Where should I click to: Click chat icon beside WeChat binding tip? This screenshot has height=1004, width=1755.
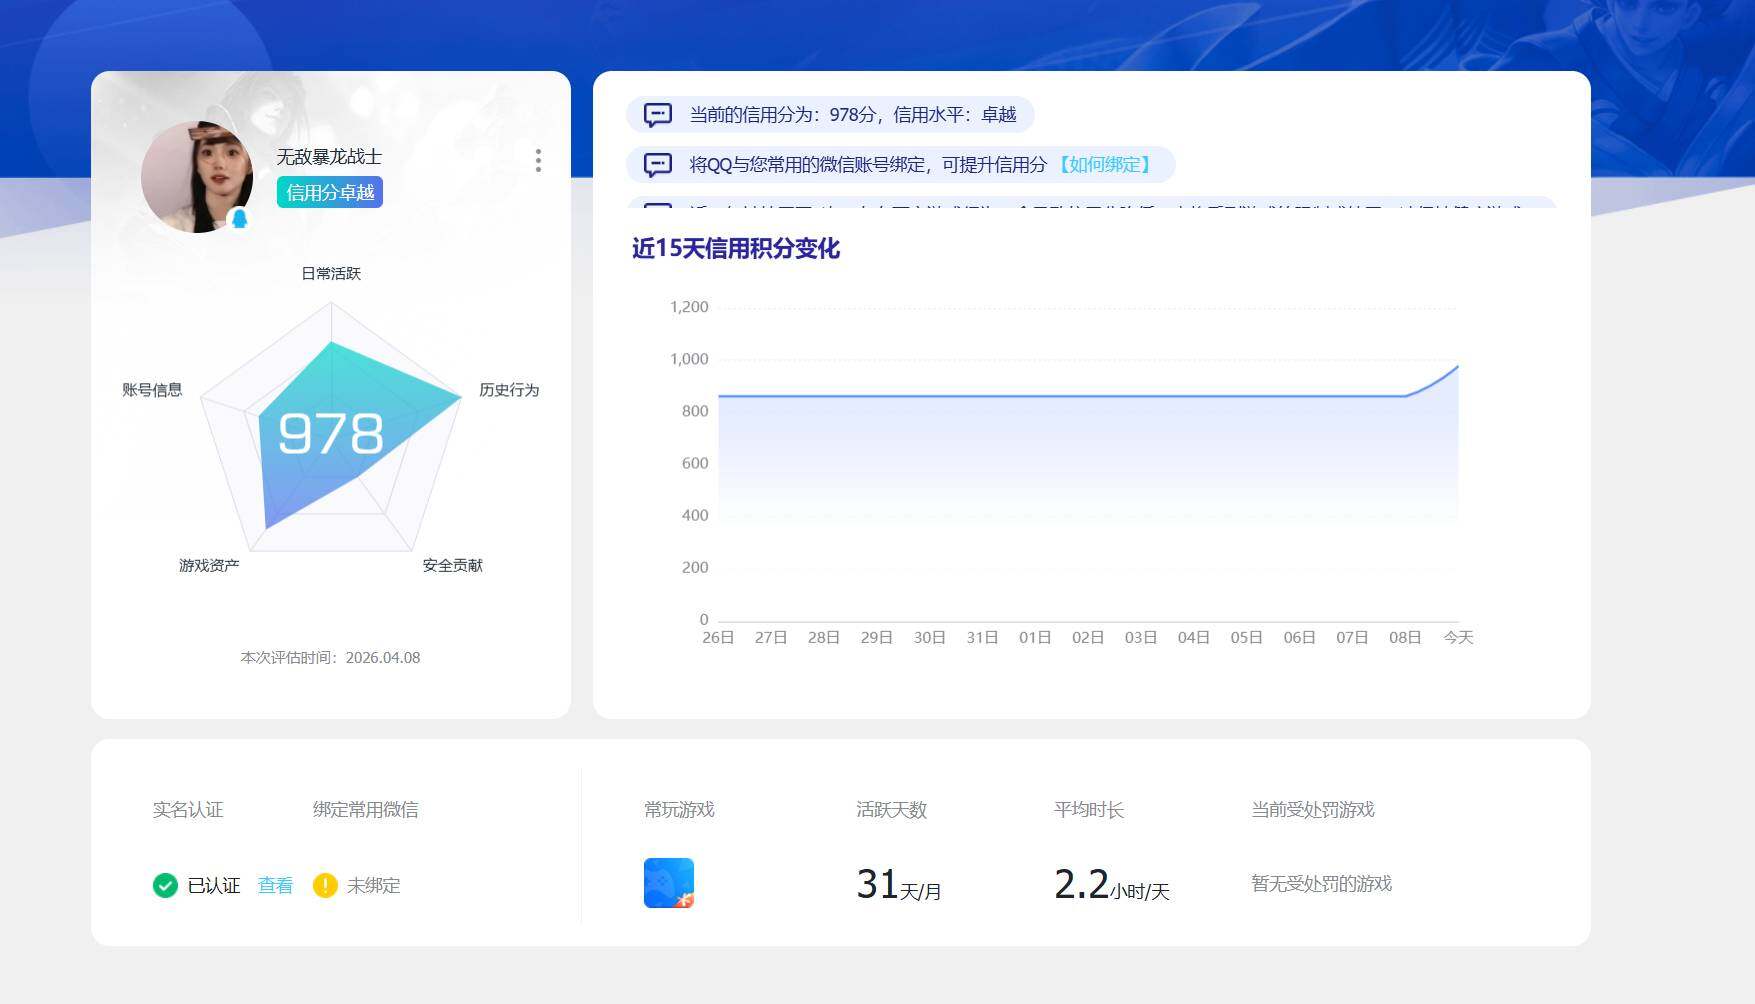pos(658,165)
